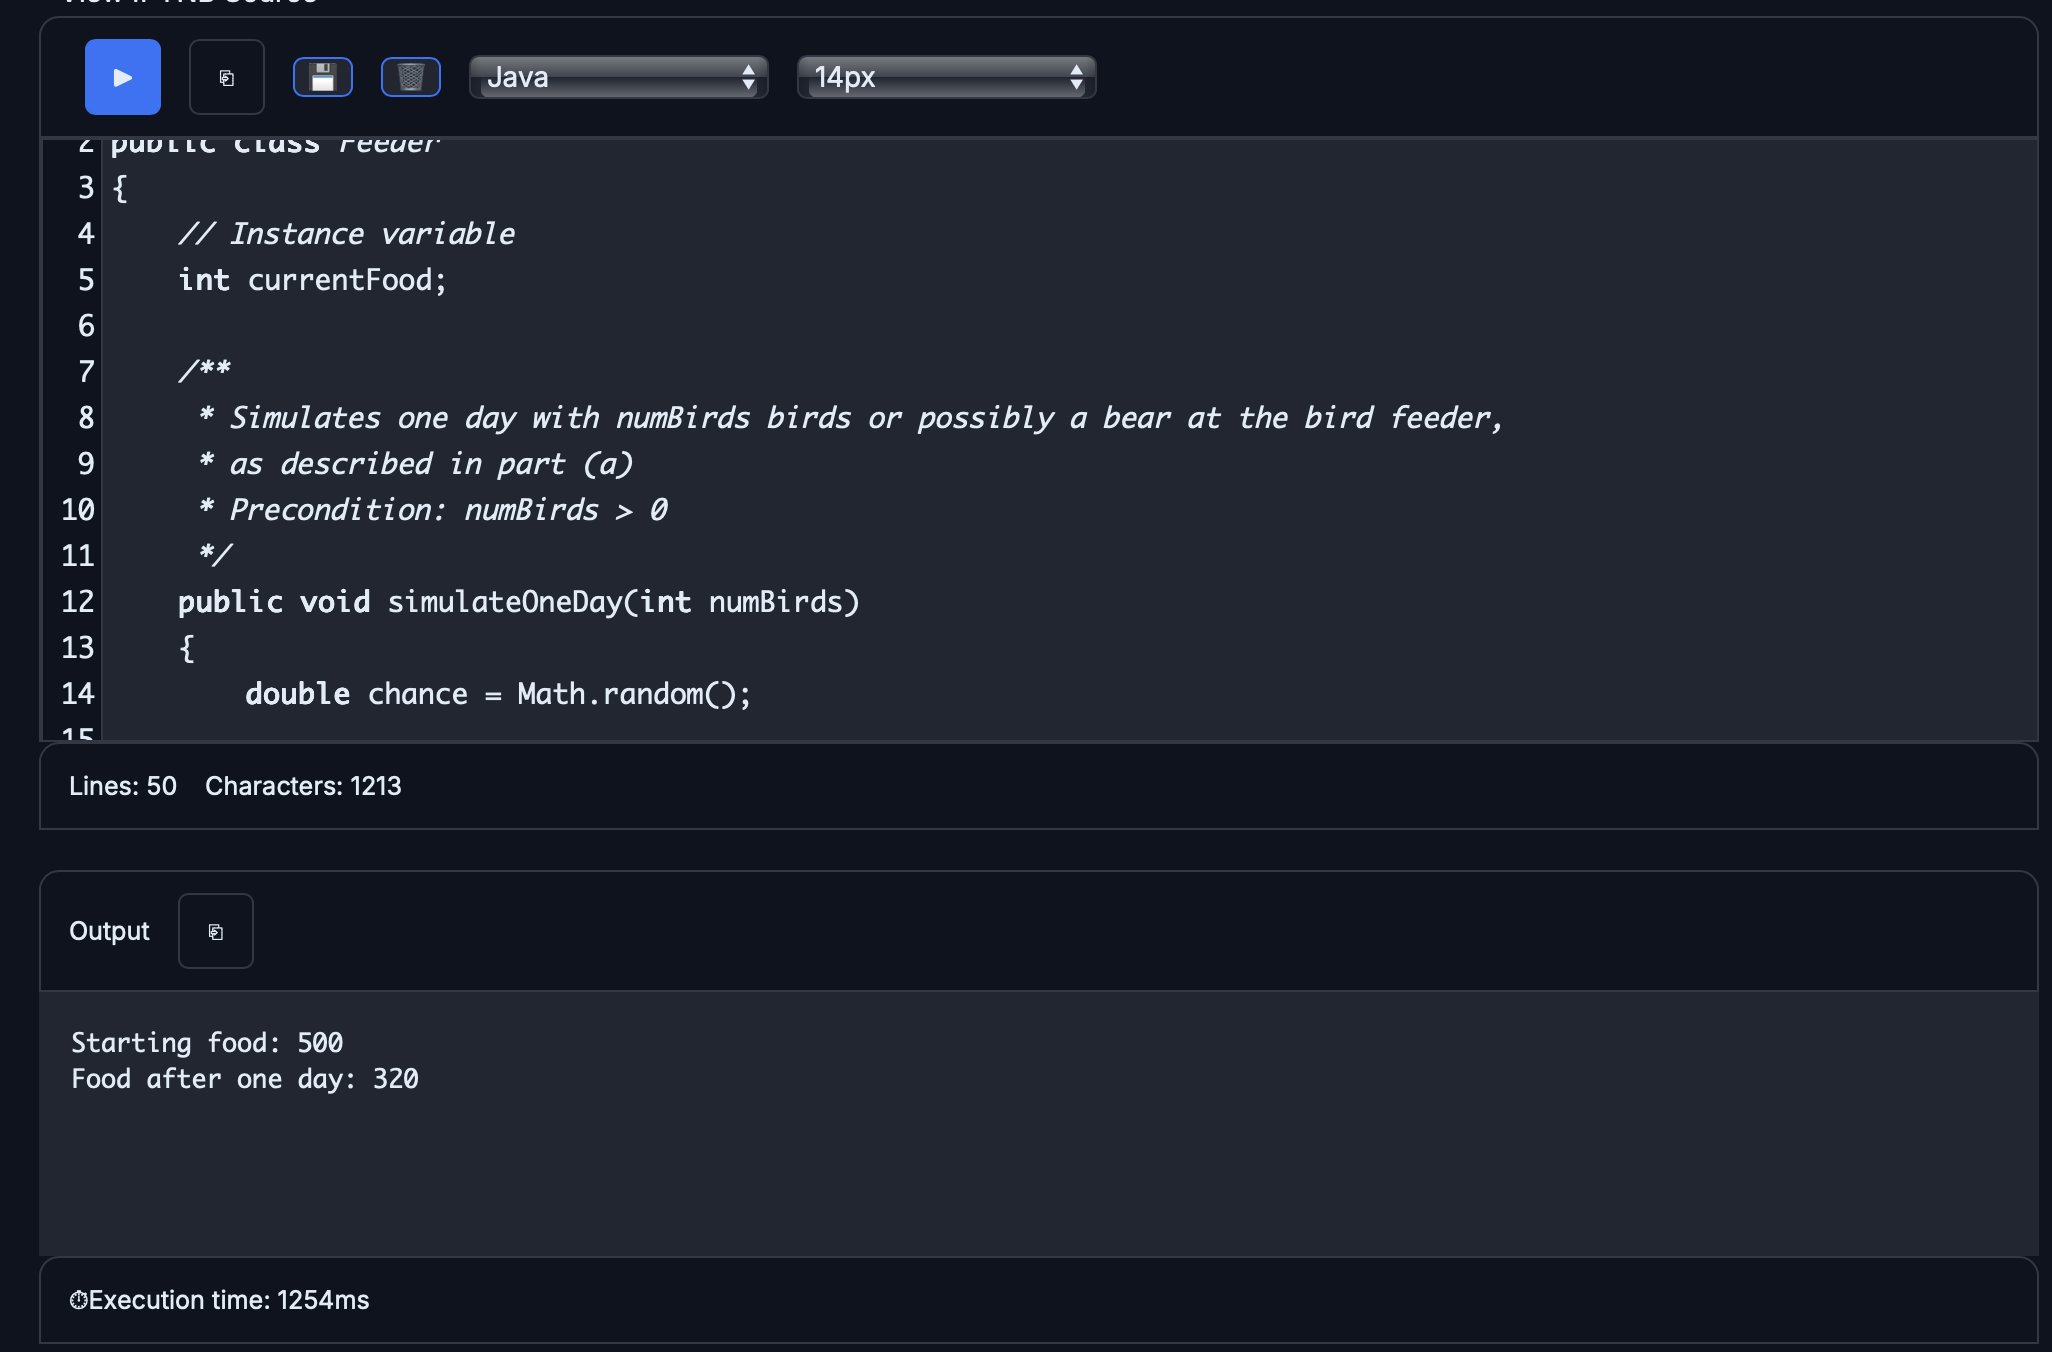Click the Characters: 1213 counter

coord(303,786)
